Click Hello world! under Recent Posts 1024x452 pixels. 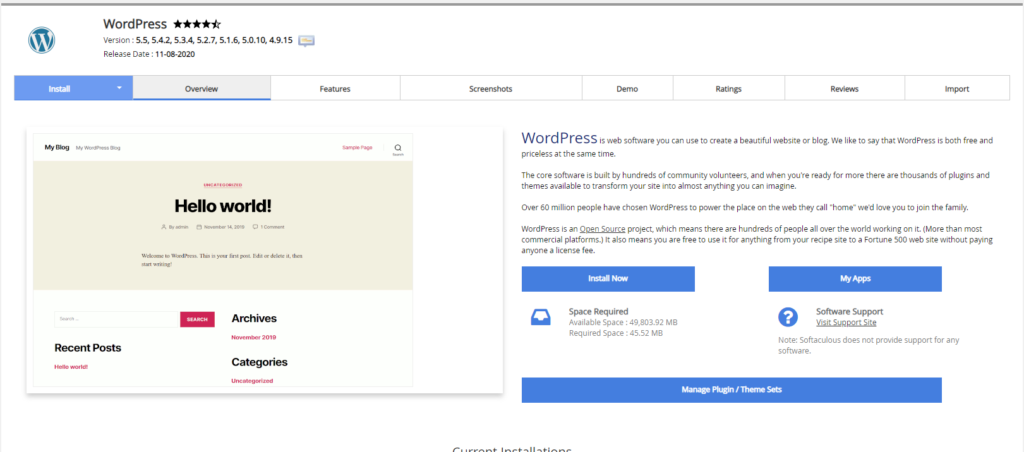click(71, 367)
